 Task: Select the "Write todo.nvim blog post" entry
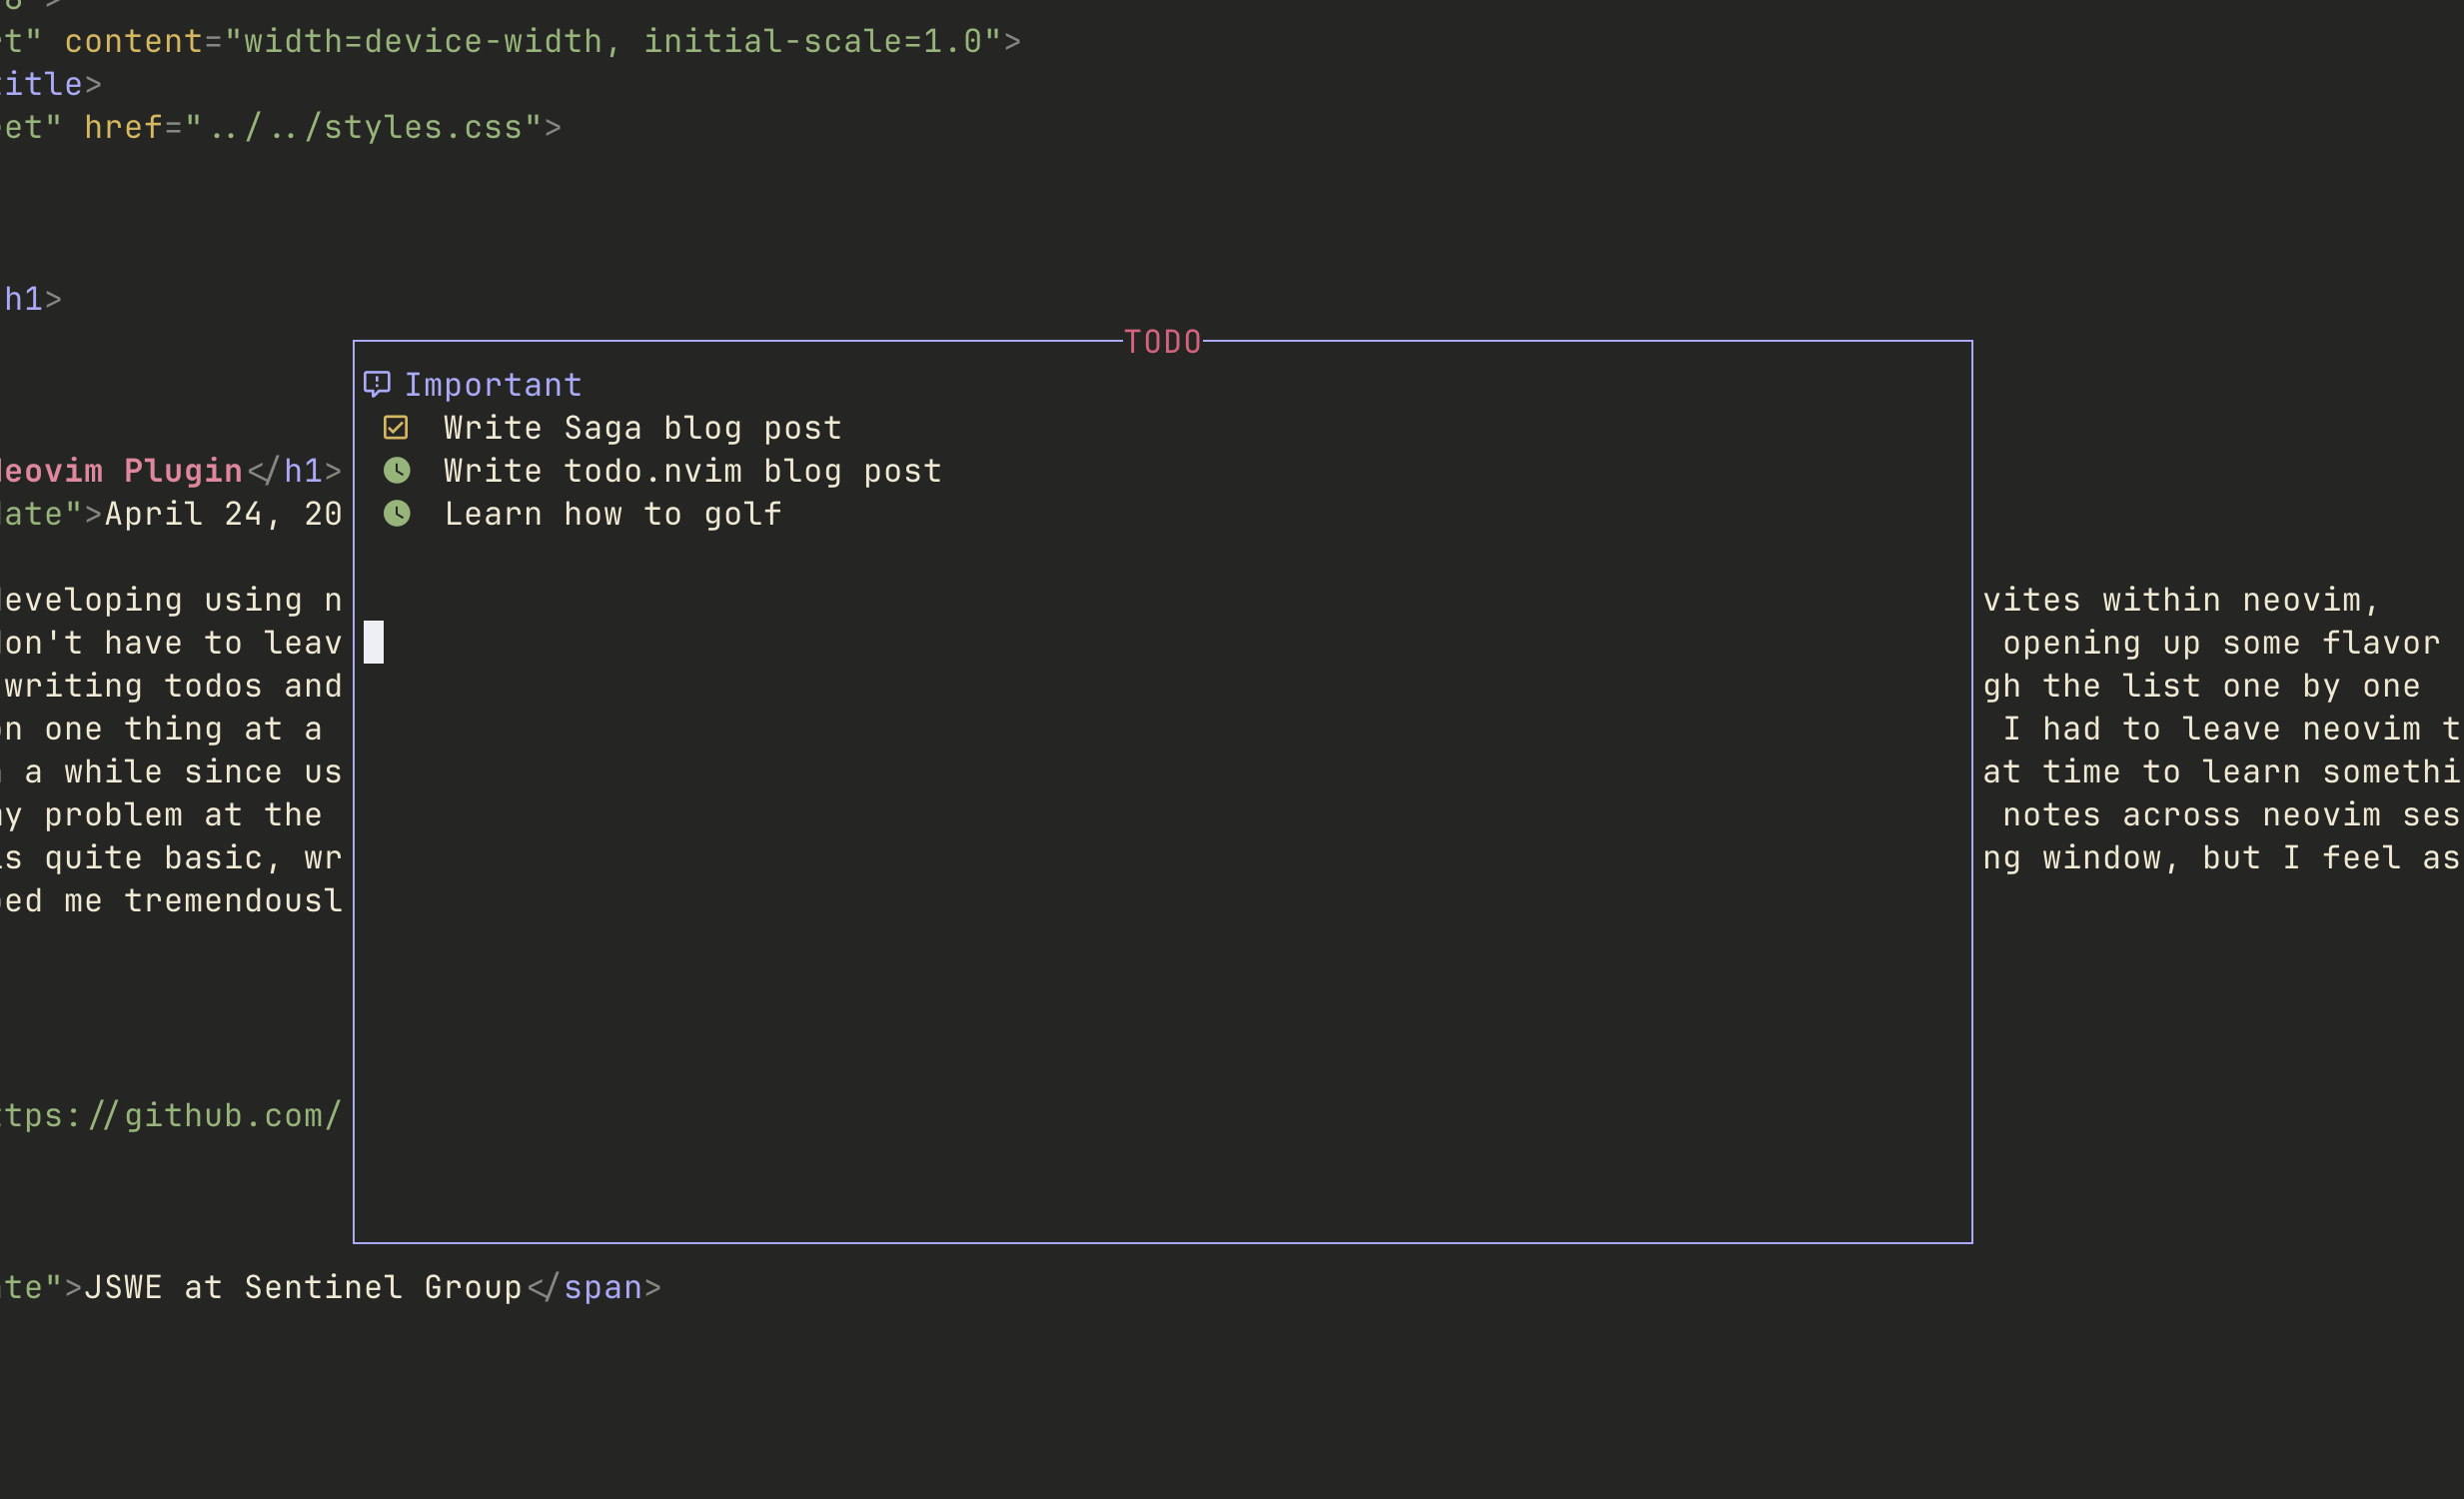[x=692, y=471]
